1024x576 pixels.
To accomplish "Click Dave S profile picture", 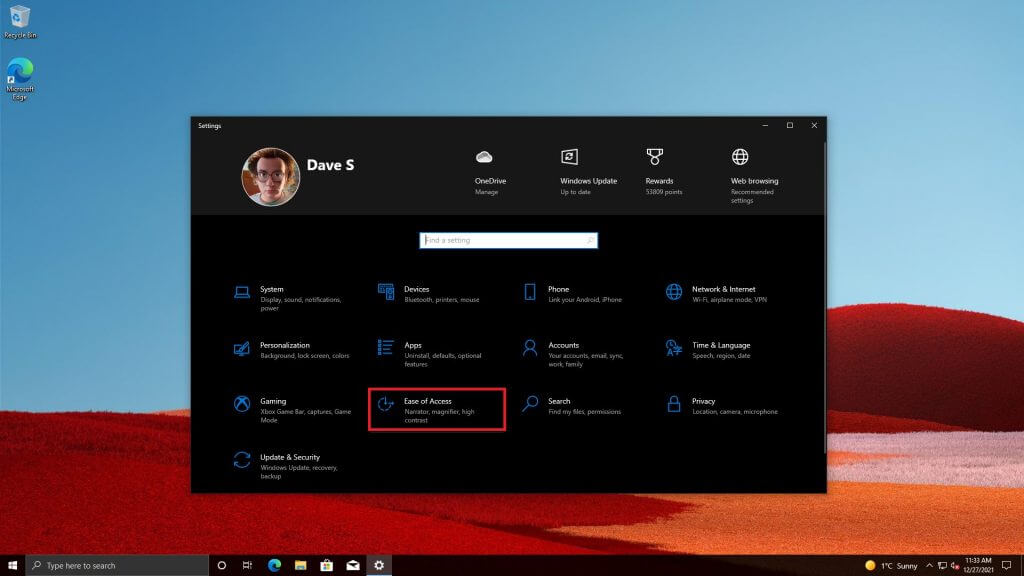I will coord(270,177).
